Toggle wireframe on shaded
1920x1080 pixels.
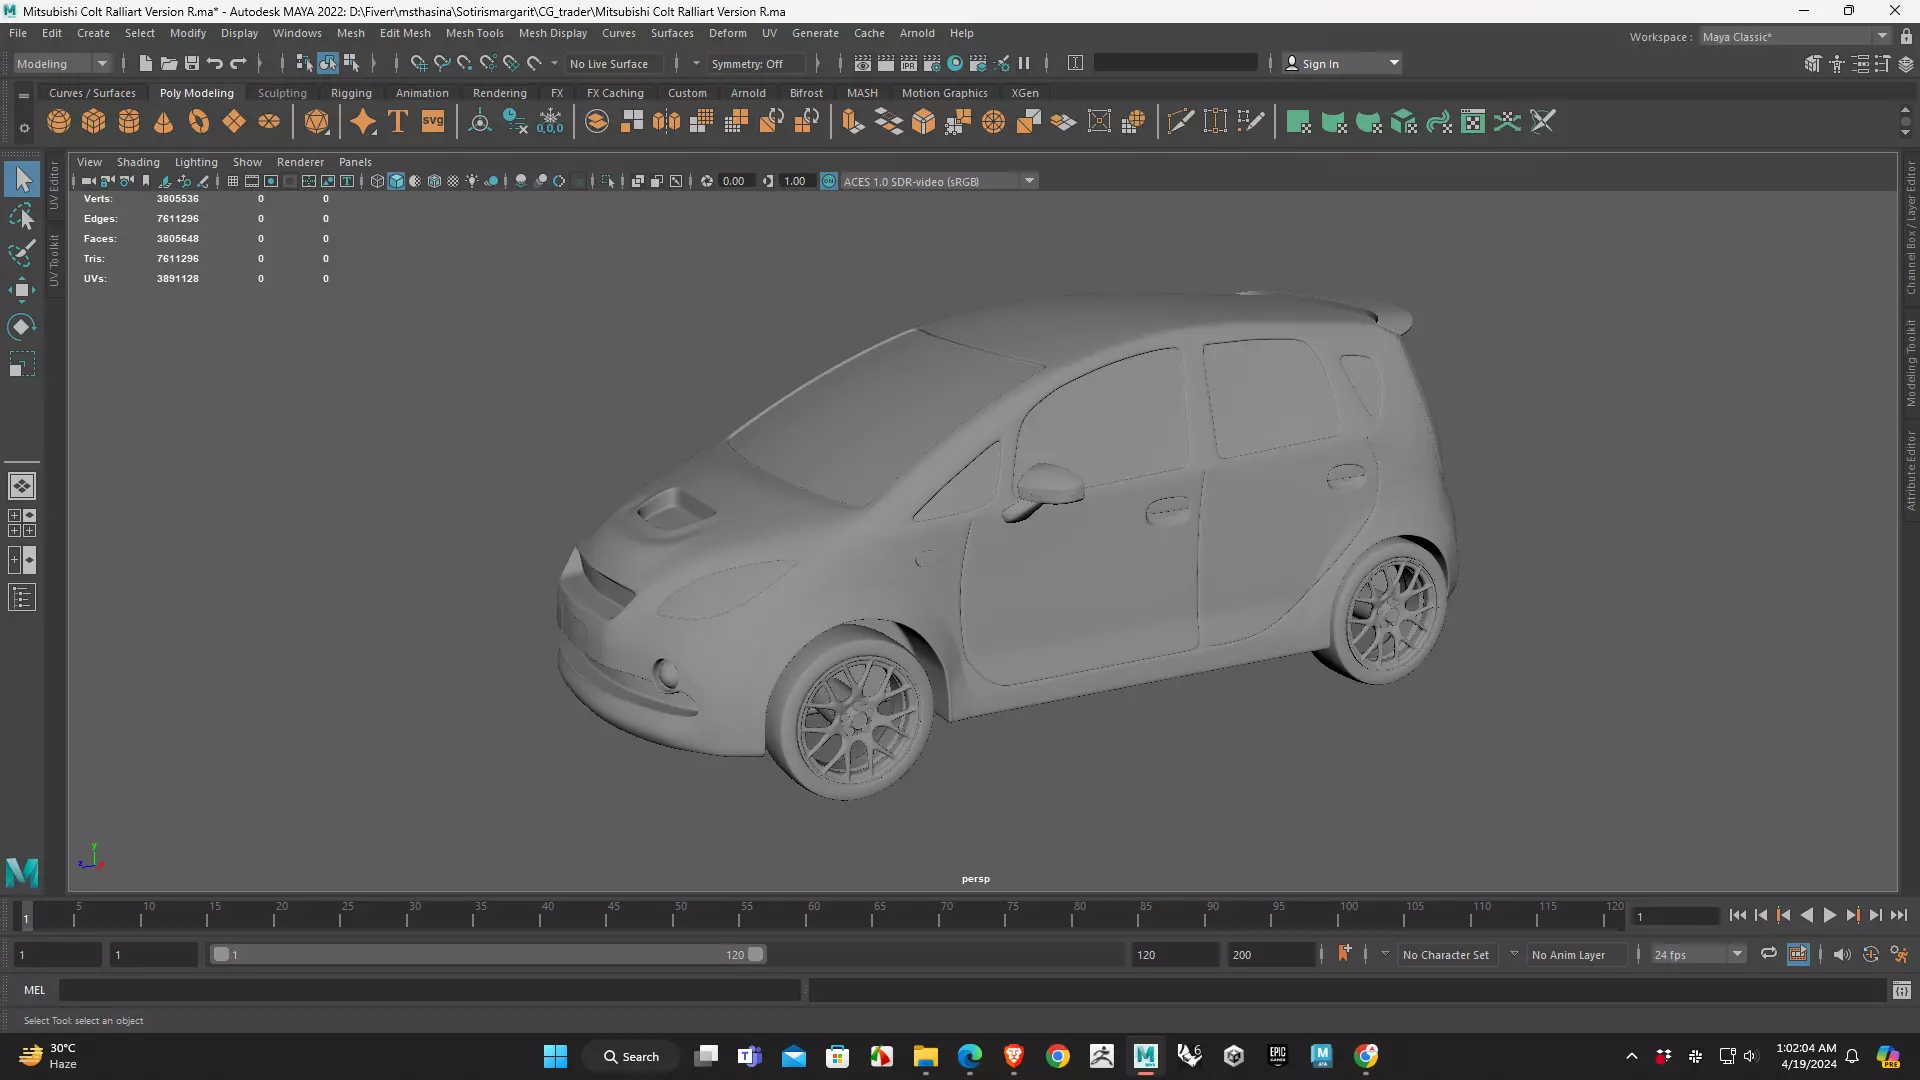click(434, 181)
